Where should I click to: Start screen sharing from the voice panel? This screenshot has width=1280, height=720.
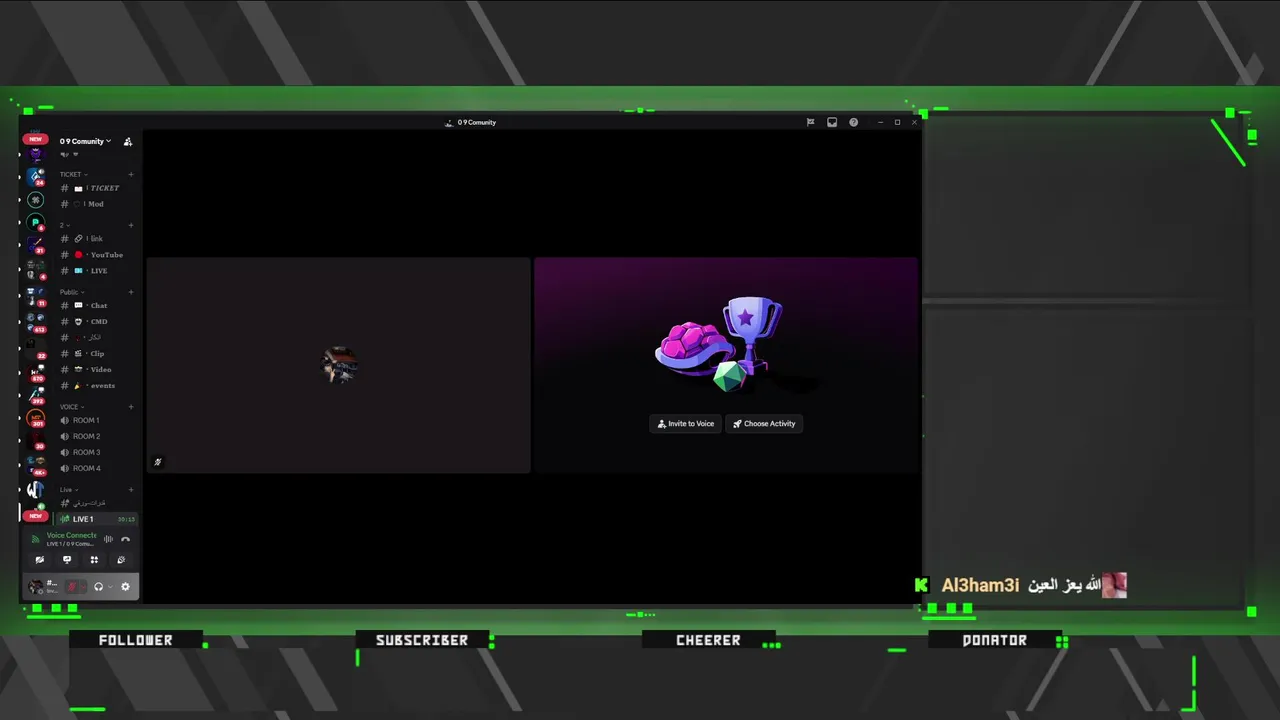click(x=67, y=560)
